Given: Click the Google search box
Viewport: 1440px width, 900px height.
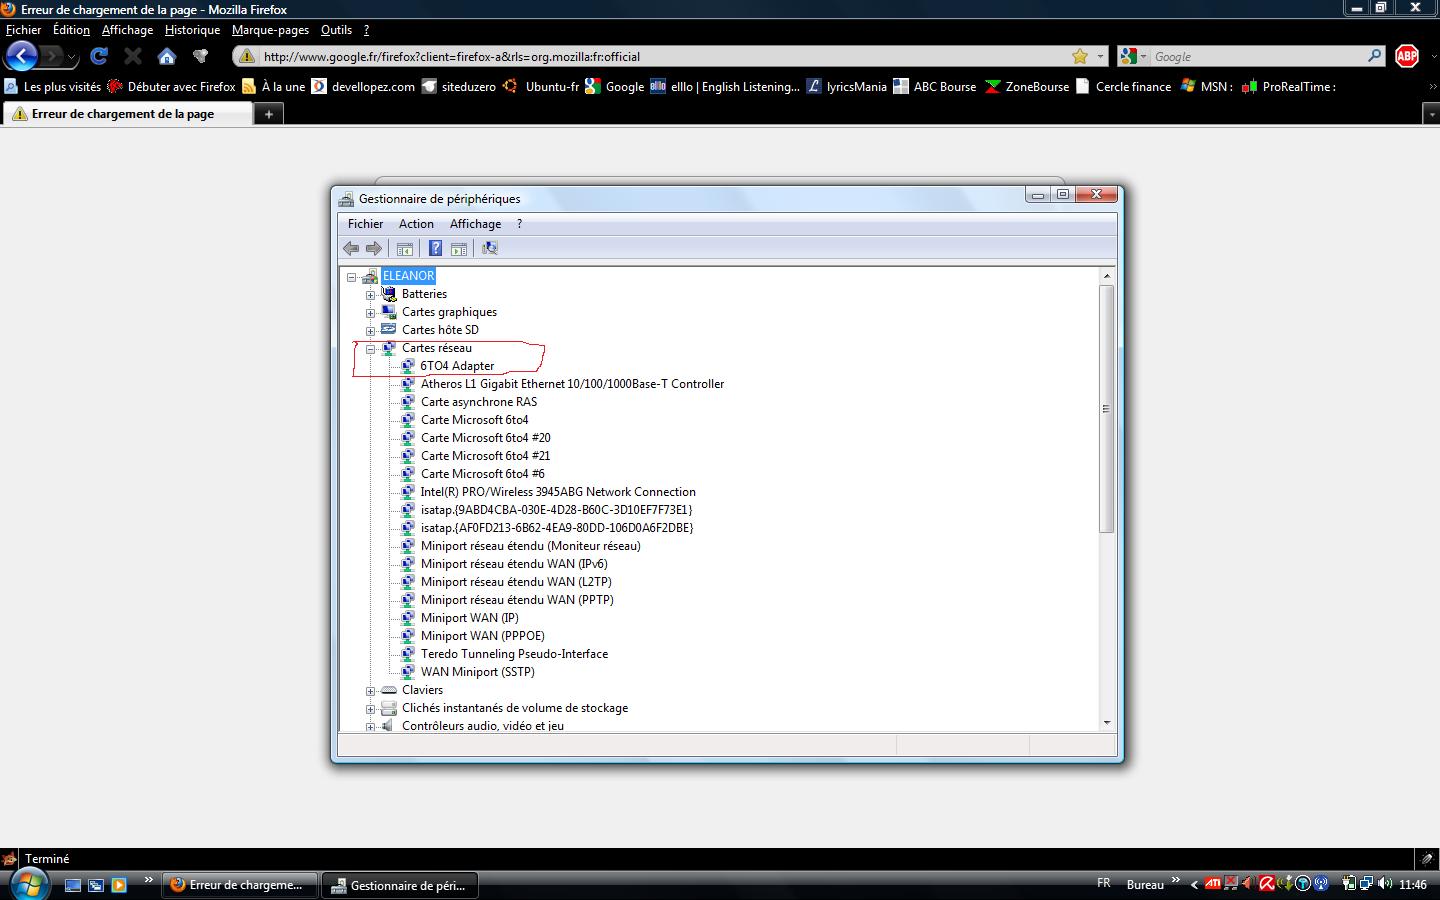Looking at the screenshot, I should (x=1255, y=57).
